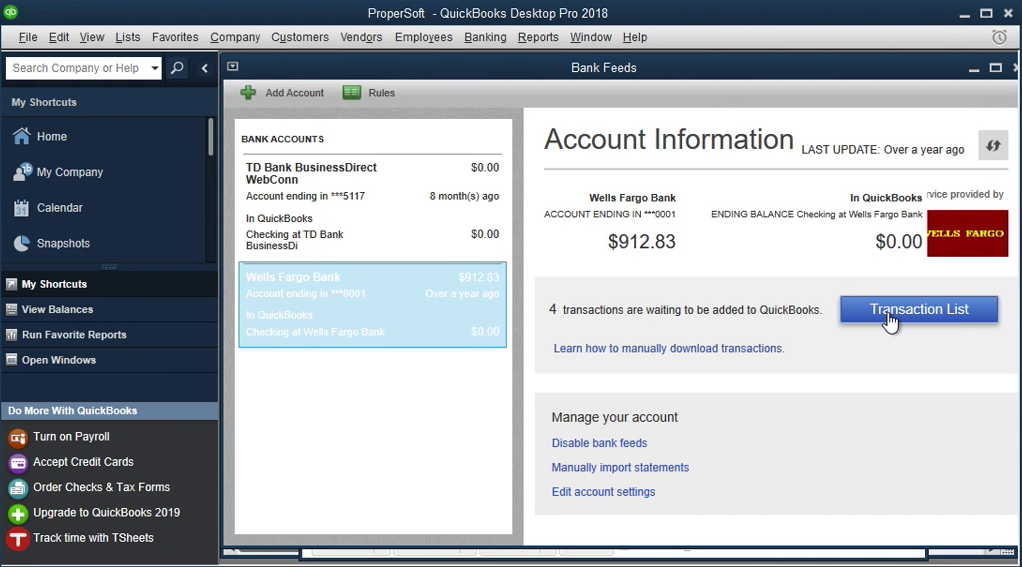Click the green Rules icon
The image size is (1022, 567).
(x=352, y=93)
